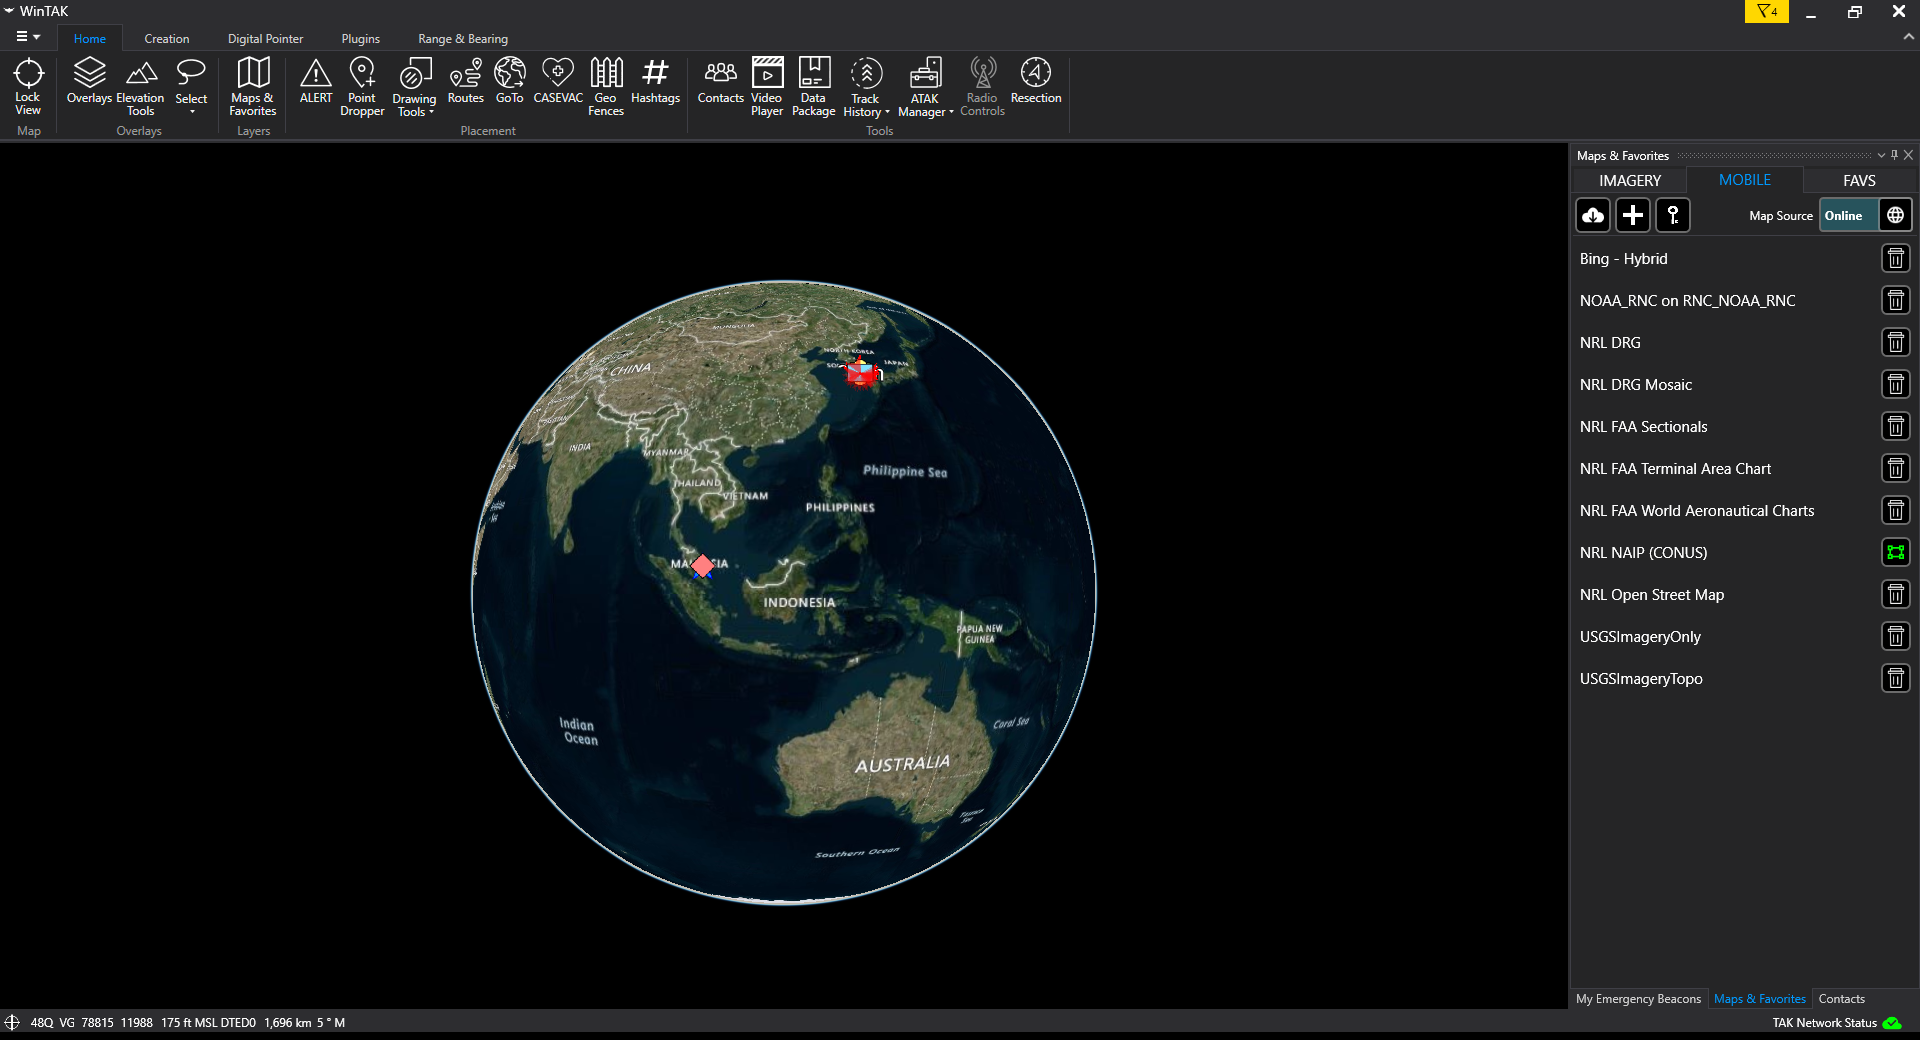Click the Resection icon
Image resolution: width=1920 pixels, height=1040 pixels.
(1036, 81)
